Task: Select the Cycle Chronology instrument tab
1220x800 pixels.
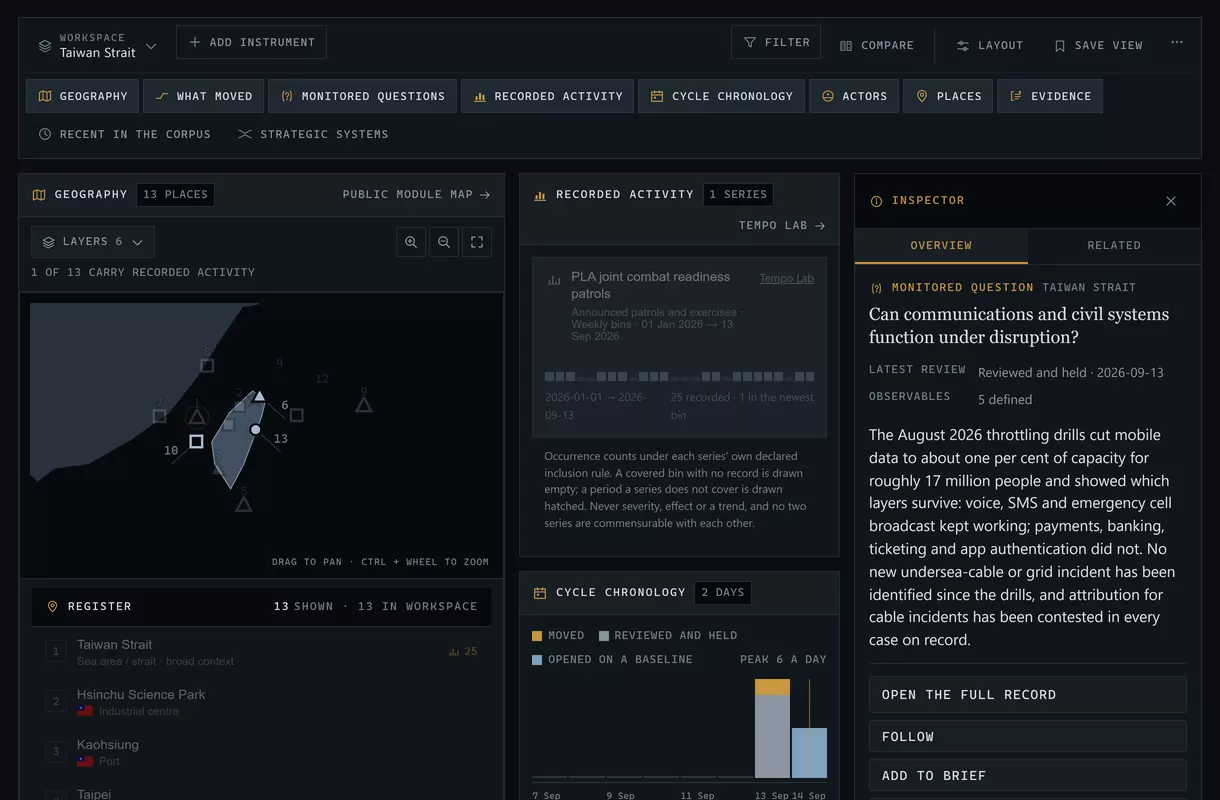Action: 721,96
